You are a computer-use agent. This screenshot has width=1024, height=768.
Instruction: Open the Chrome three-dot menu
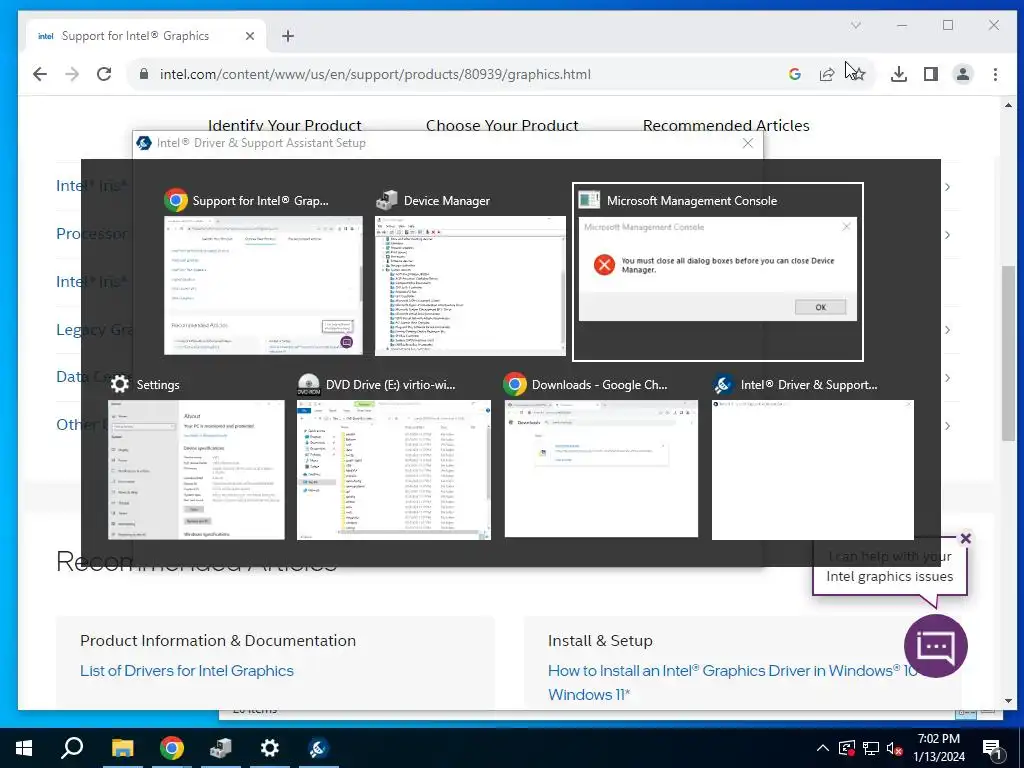coord(995,74)
